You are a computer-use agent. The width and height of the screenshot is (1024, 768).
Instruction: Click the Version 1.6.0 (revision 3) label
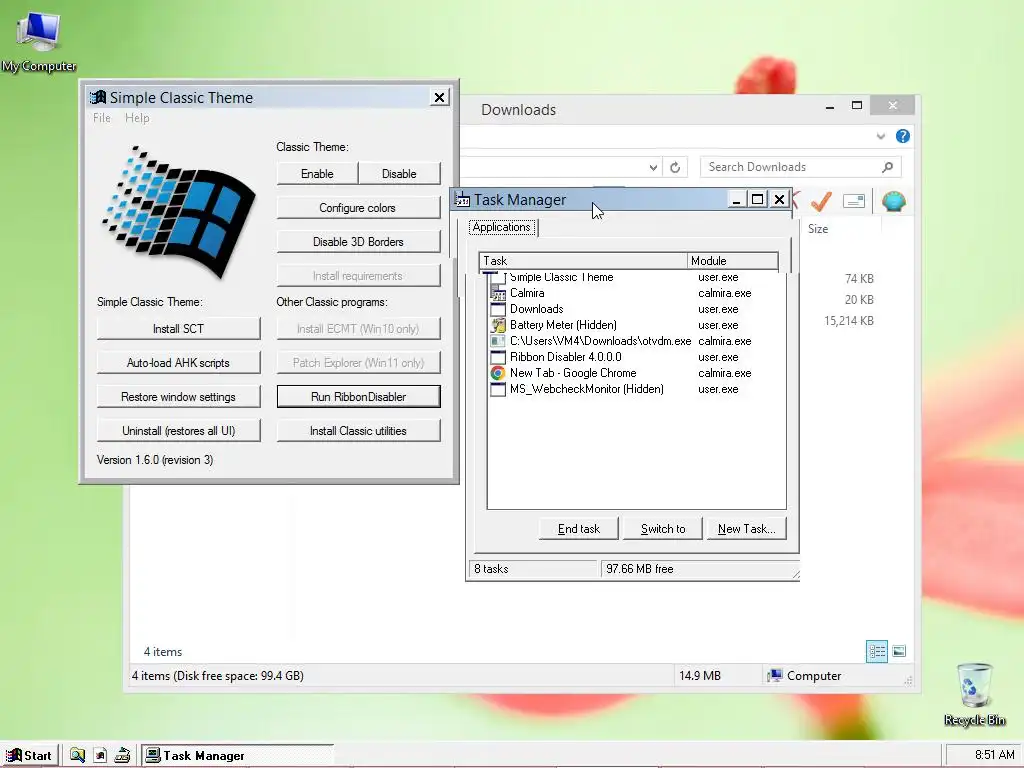point(155,460)
